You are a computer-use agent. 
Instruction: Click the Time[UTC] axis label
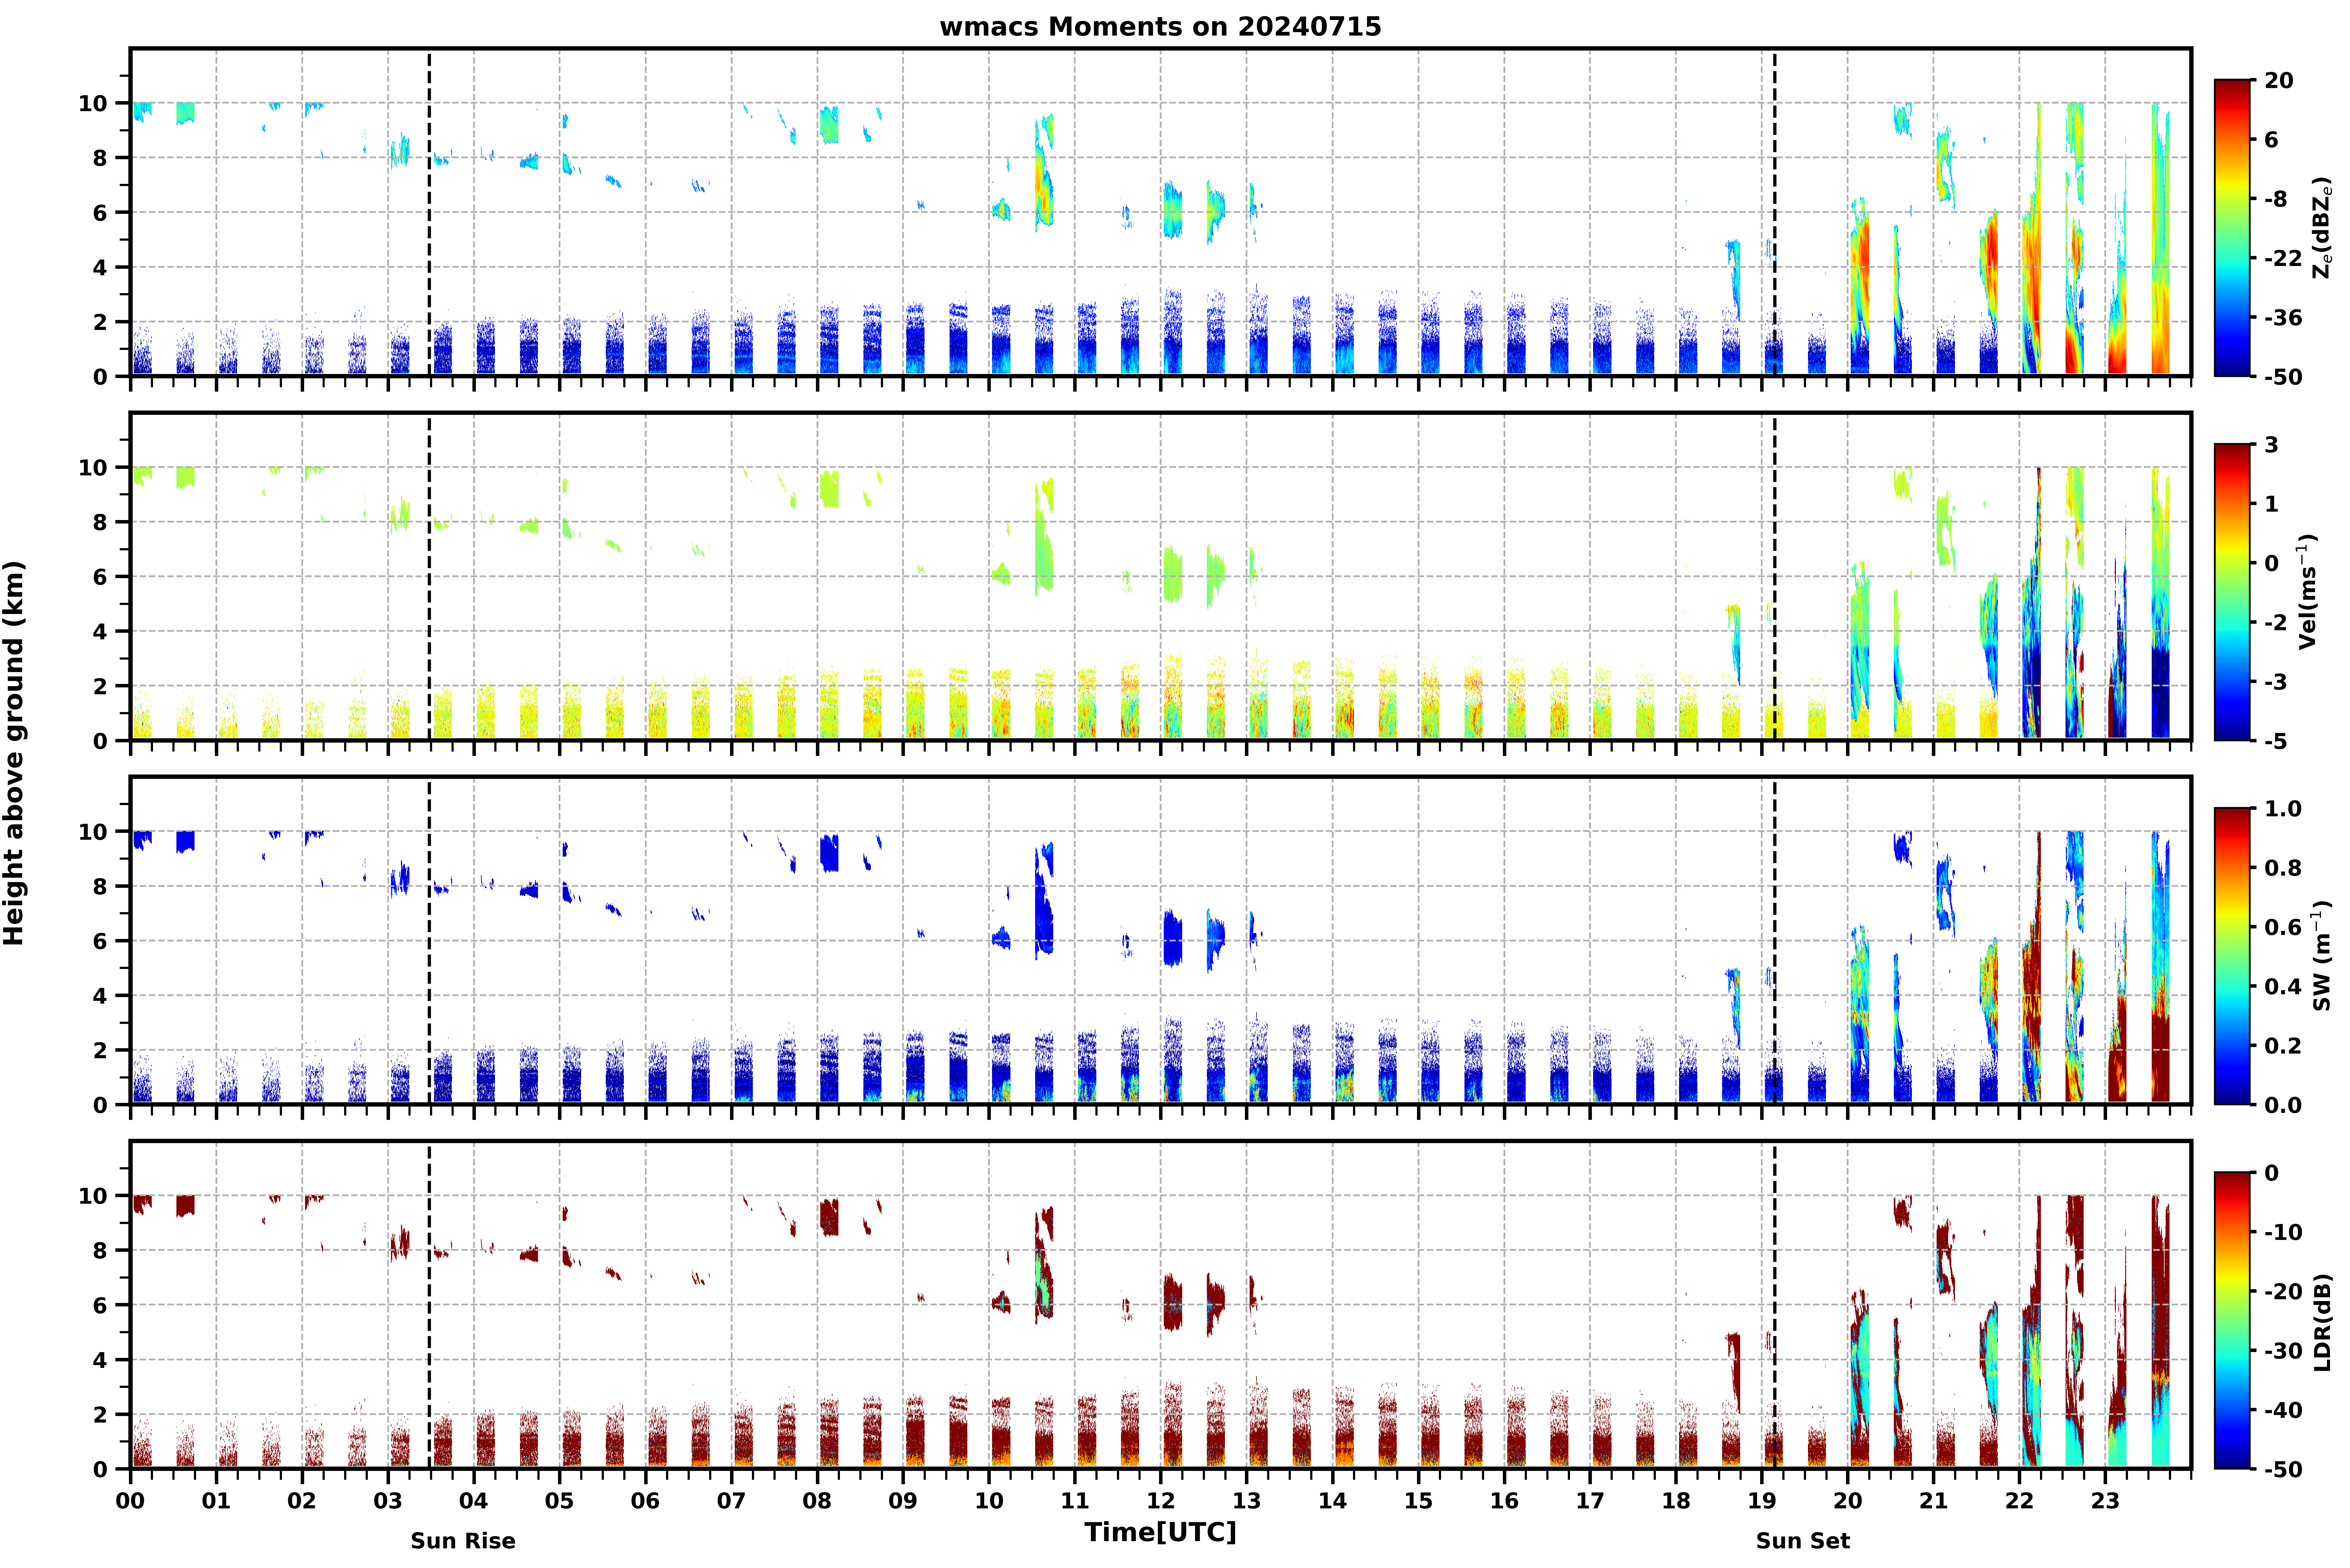click(1160, 1532)
